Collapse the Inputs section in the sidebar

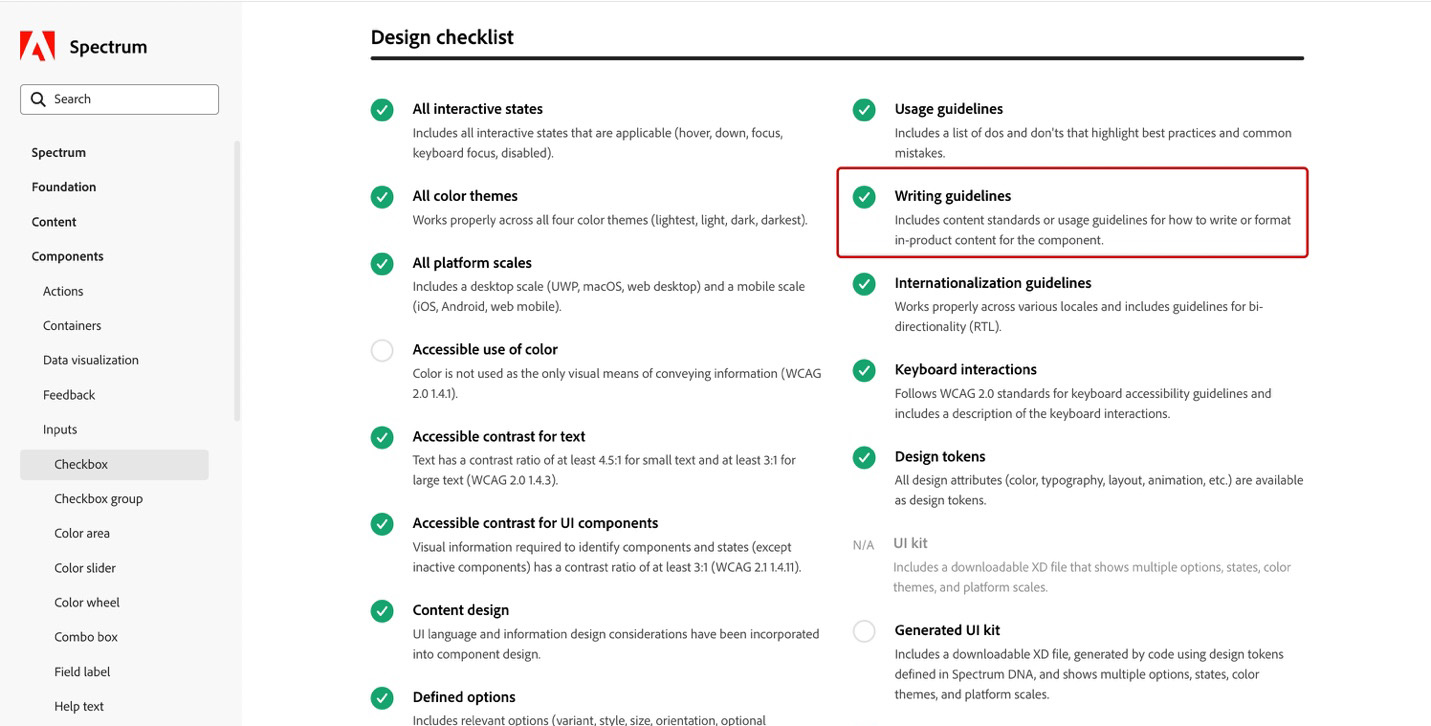[59, 429]
